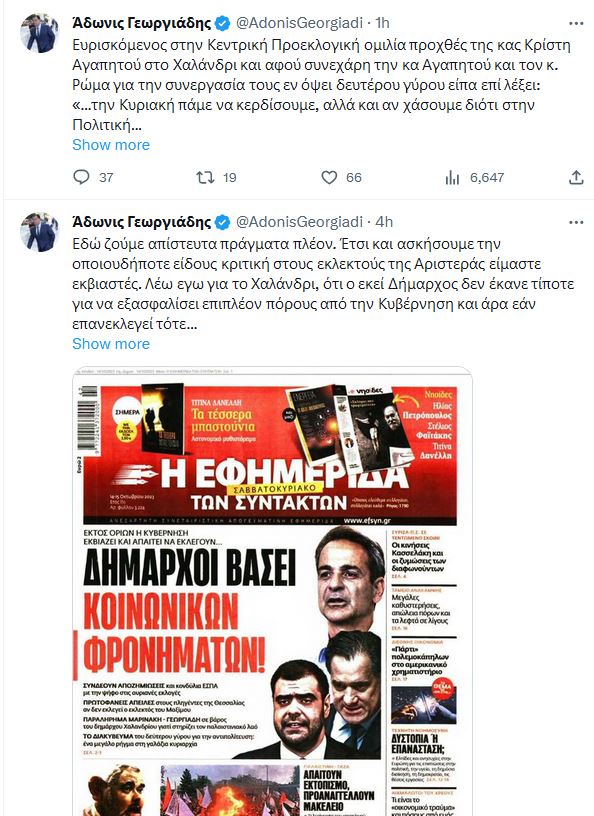Screen dimensions: 594x816
Task: Open the 4h timestamp link
Action: coord(384,222)
